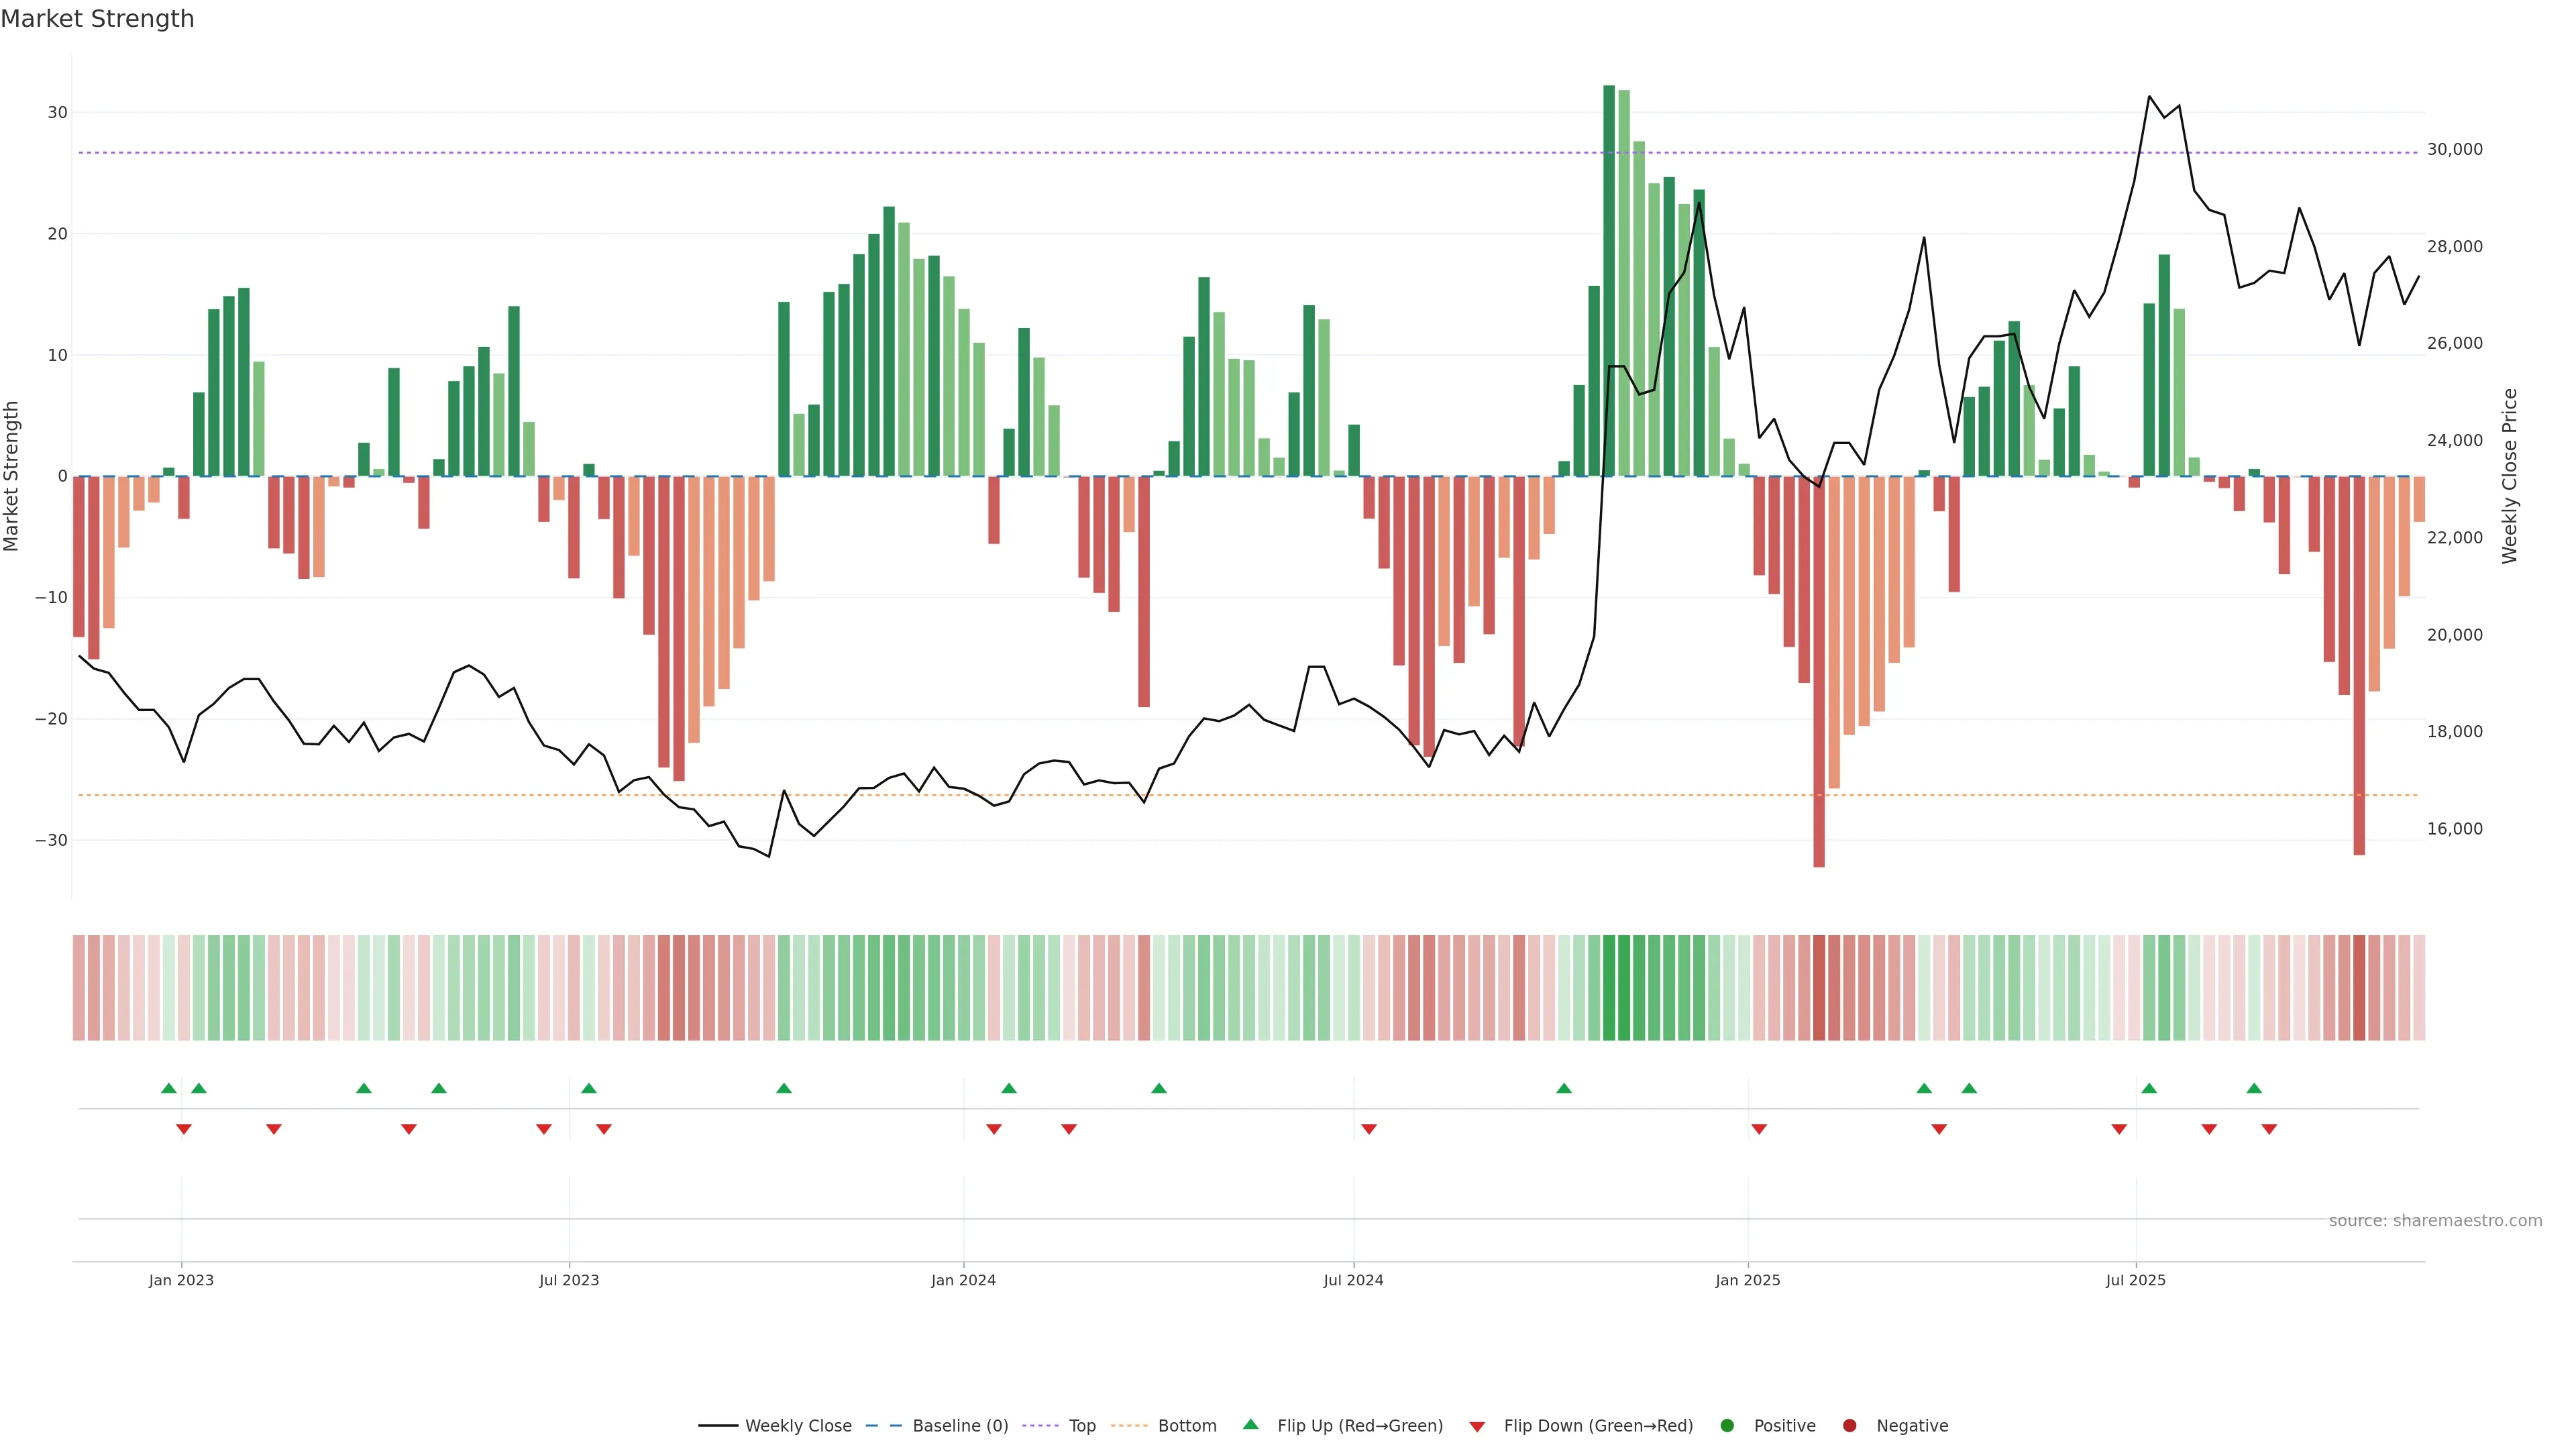Click the Weekly Close Price axis title
Image resolution: width=2576 pixels, height=1449 pixels.
click(2510, 476)
